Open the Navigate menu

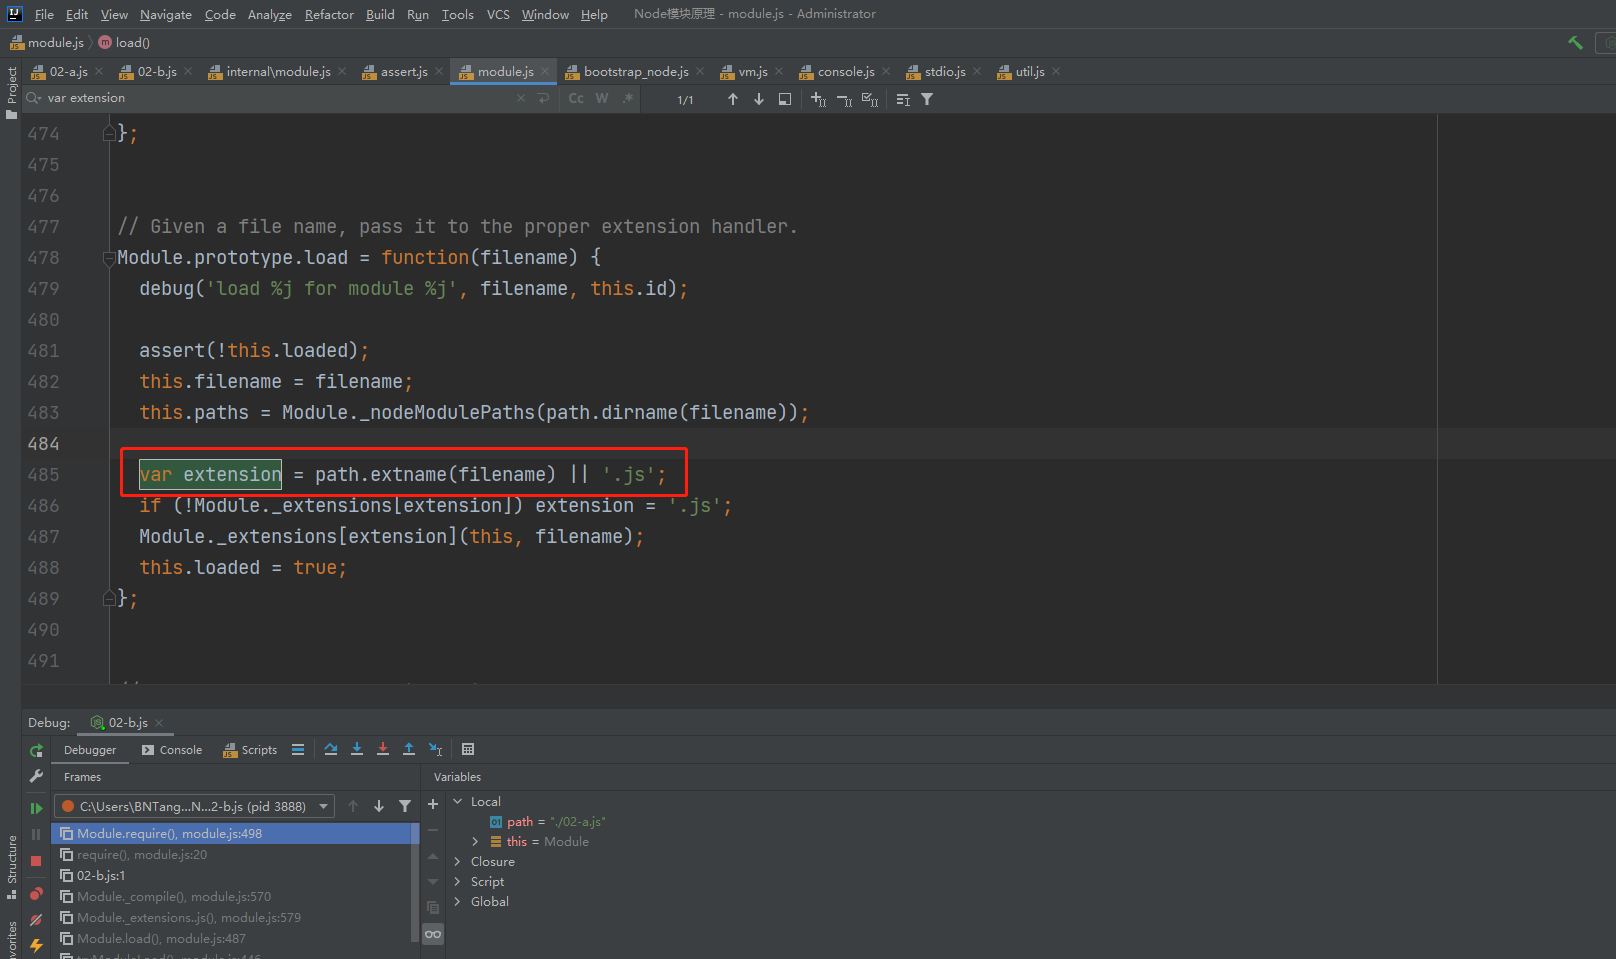166,14
